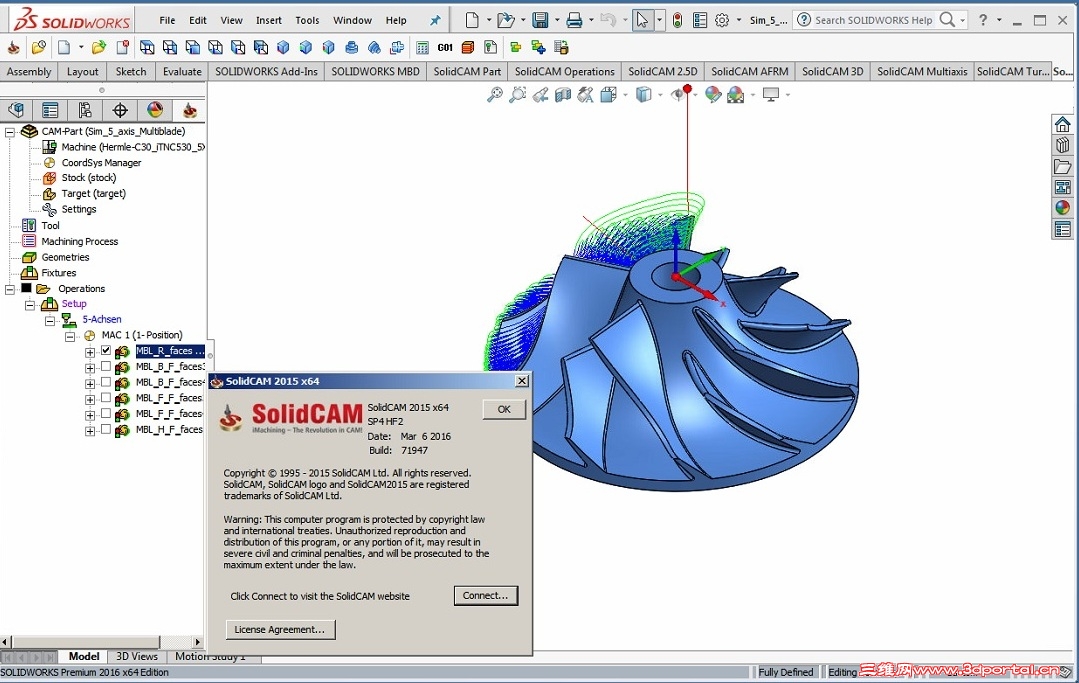Switch to the ConfigurationManager tab icon
1079x683 pixels.
coord(85,110)
